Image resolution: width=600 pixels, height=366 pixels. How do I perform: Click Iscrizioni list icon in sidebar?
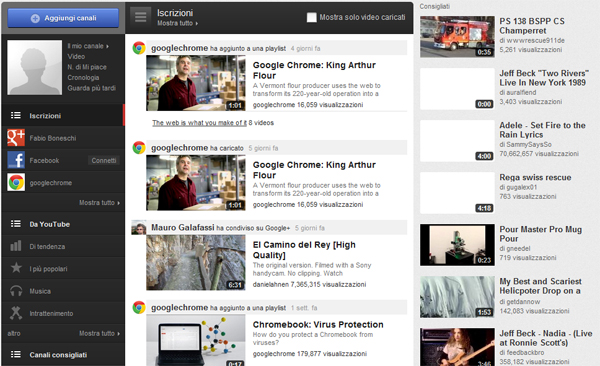pyautogui.click(x=16, y=115)
